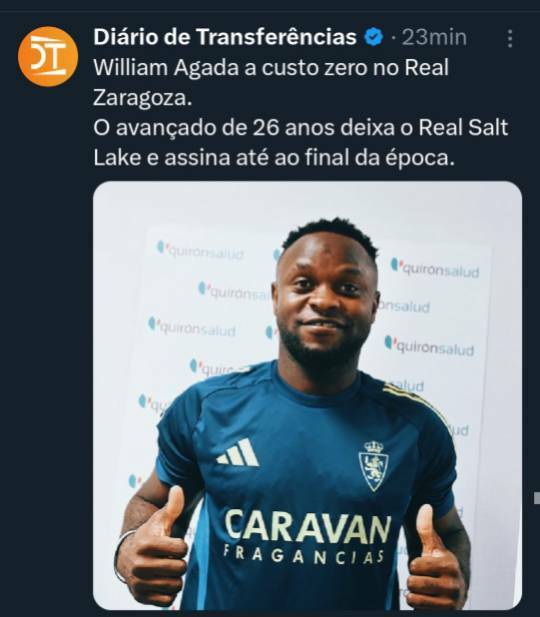Viewport: 540px width, 617px height.
Task: Click the top-right quironsalud logo on backdrop
Action: tap(435, 268)
